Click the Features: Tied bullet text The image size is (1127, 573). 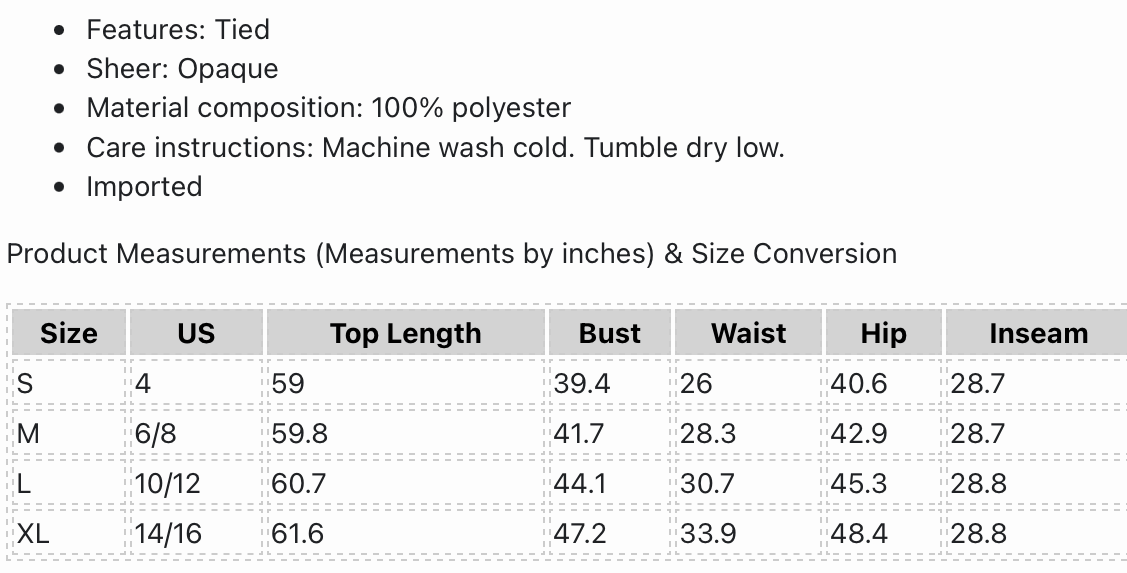point(178,29)
